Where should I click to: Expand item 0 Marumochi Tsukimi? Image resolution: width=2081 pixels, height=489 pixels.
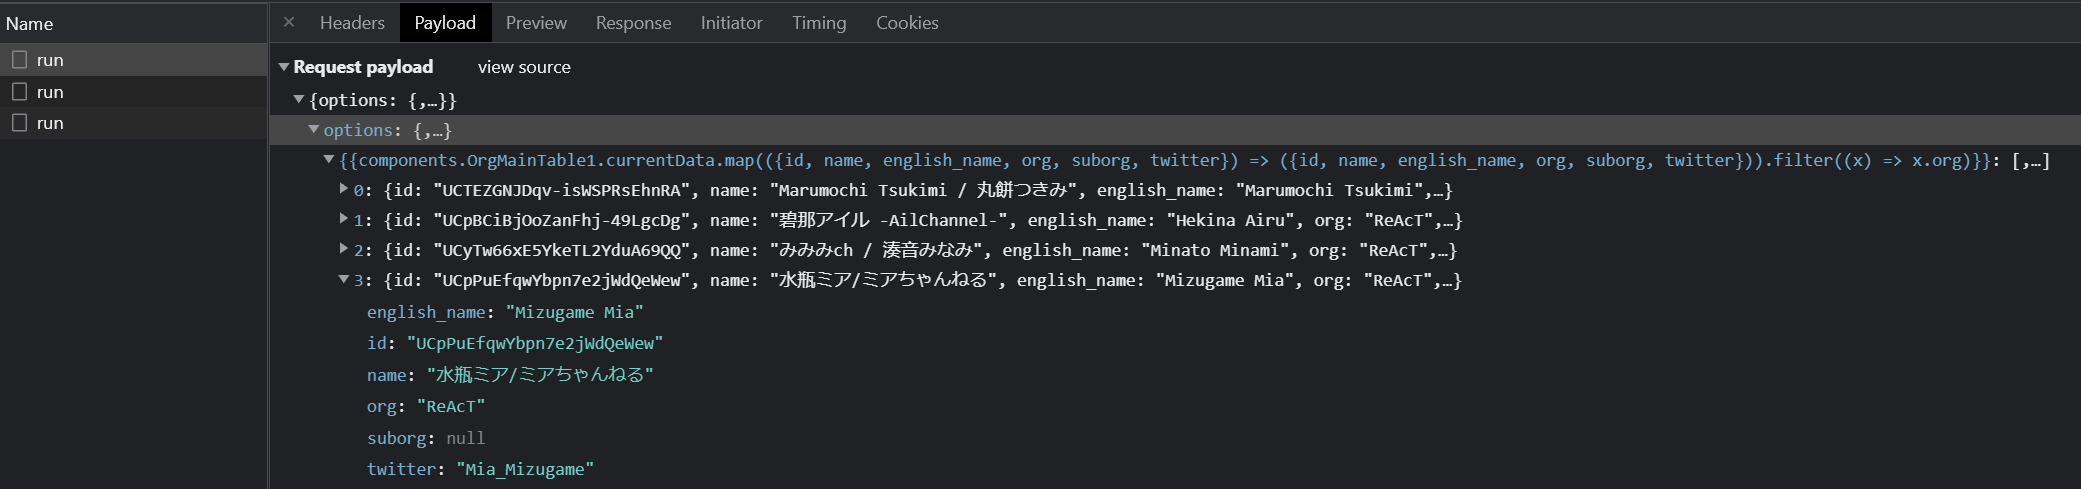[344, 188]
